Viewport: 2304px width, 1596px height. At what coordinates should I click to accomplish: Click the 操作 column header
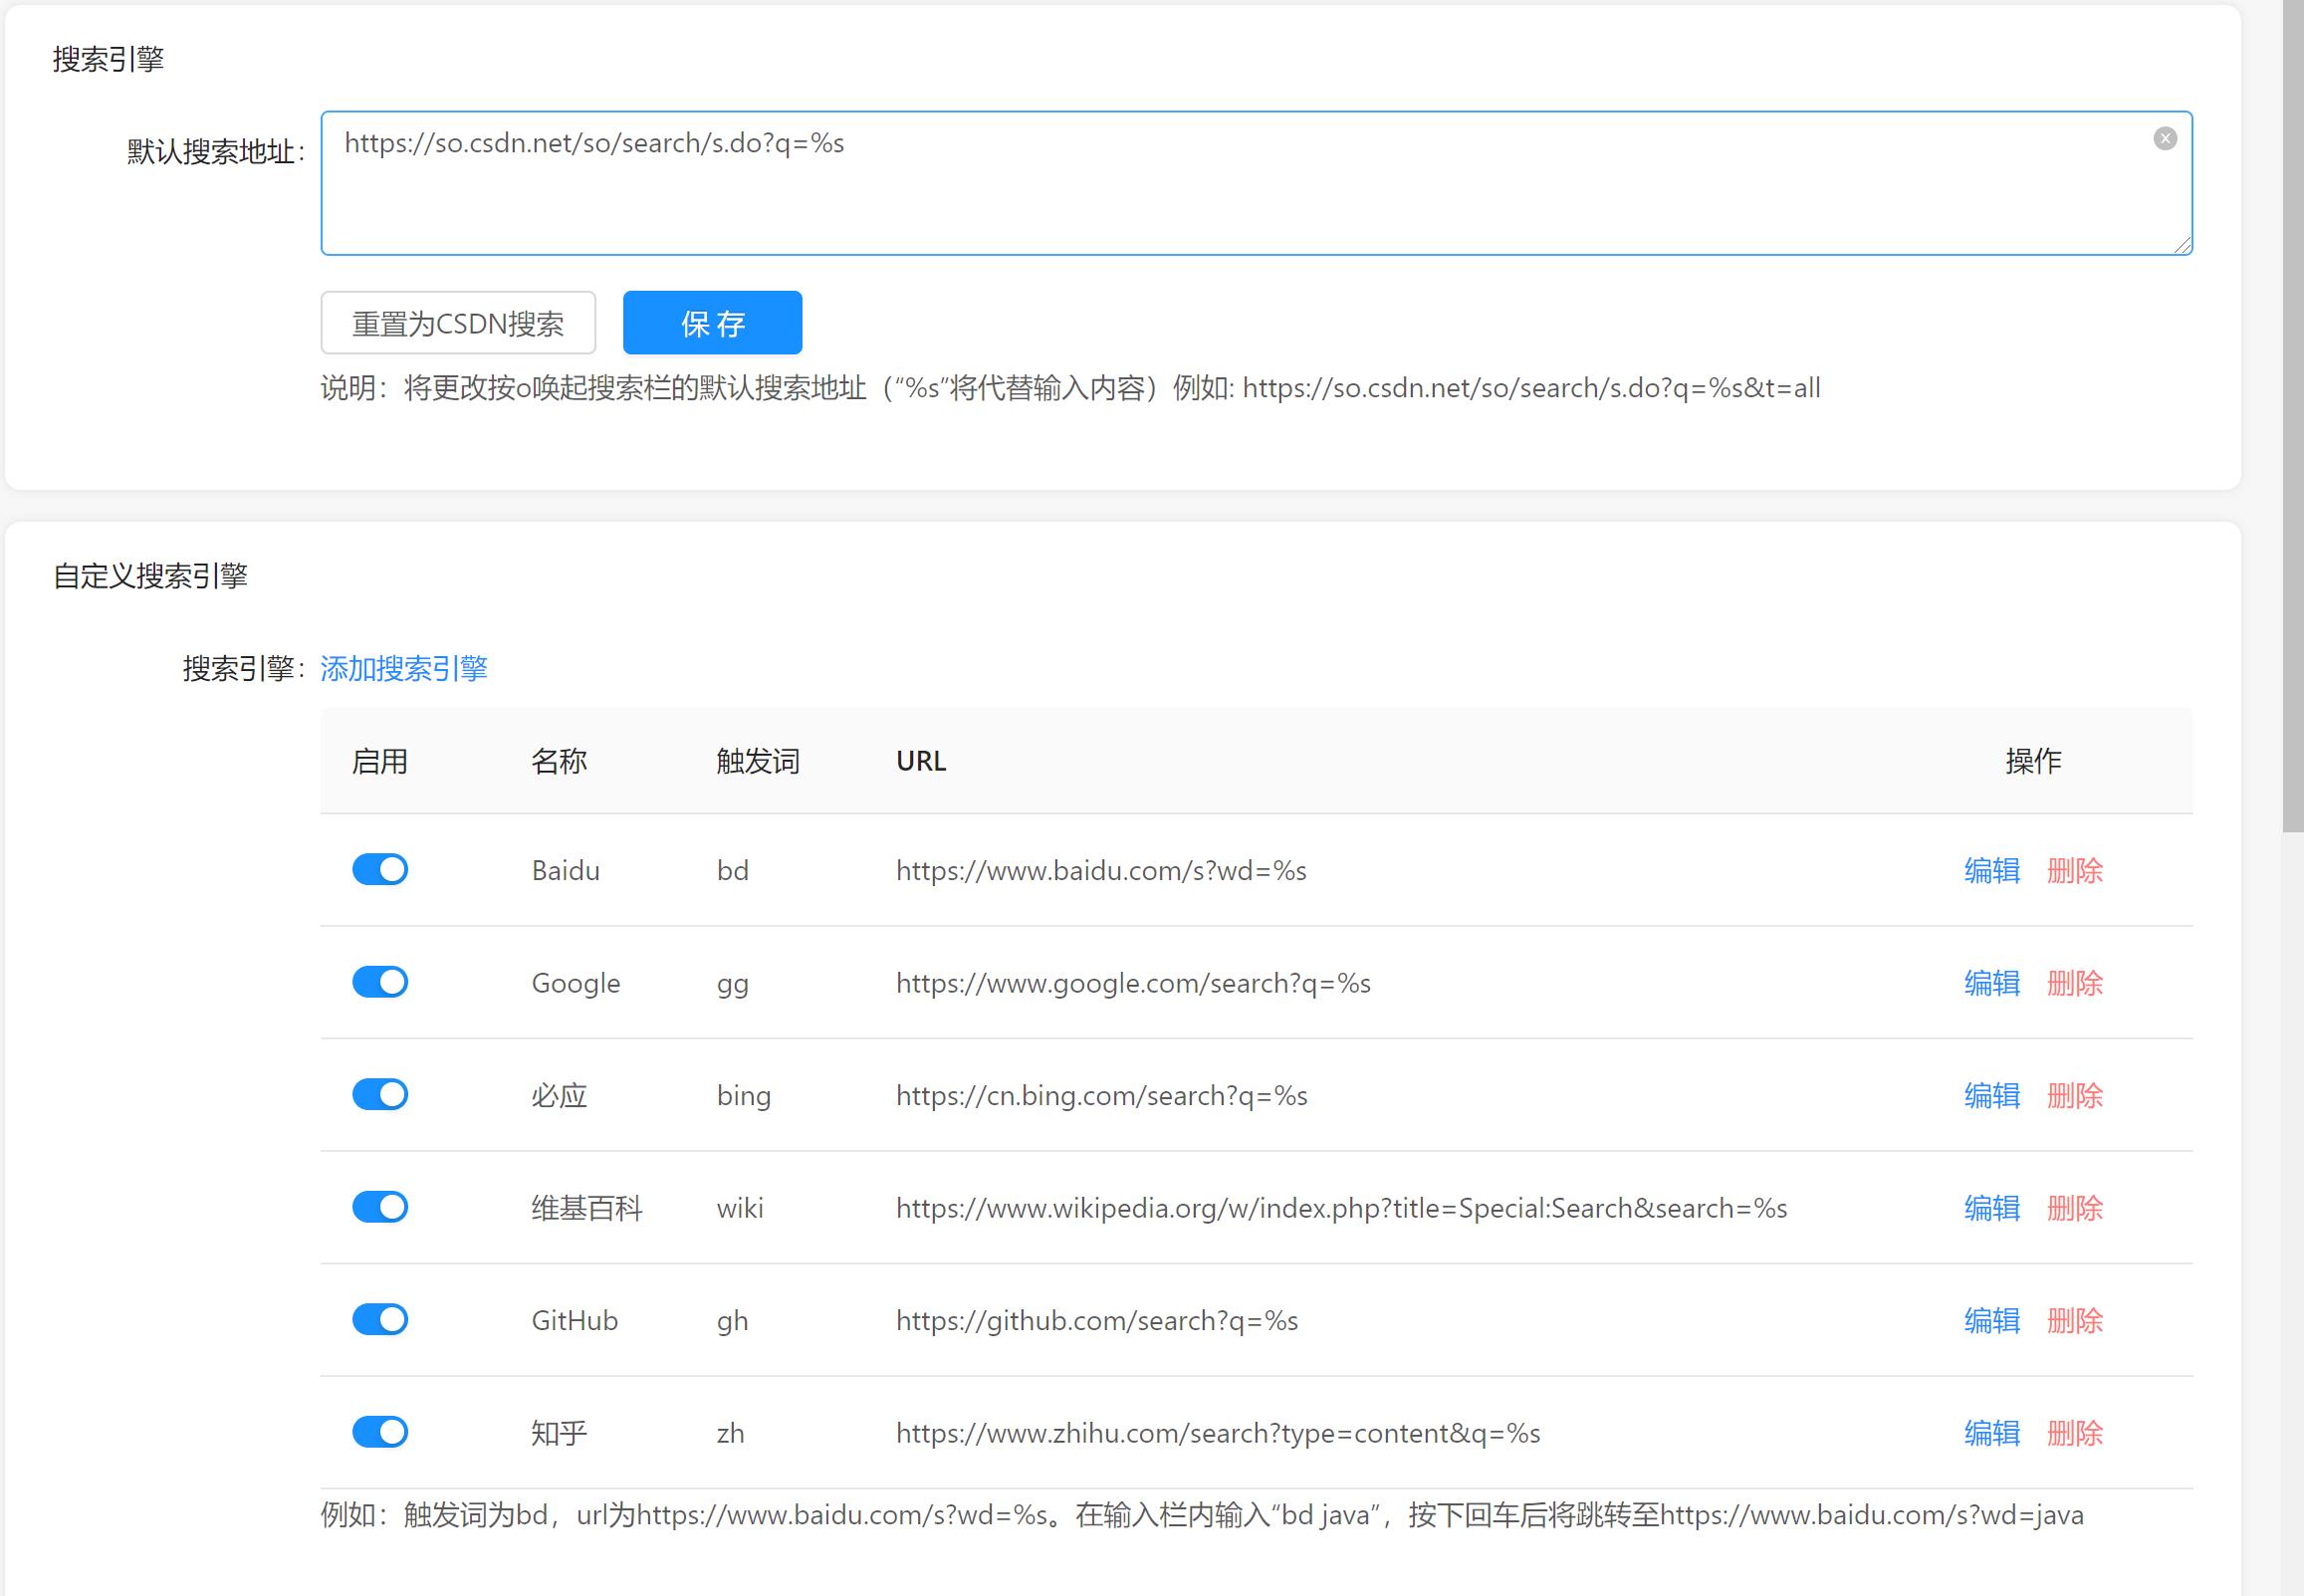click(x=2033, y=761)
